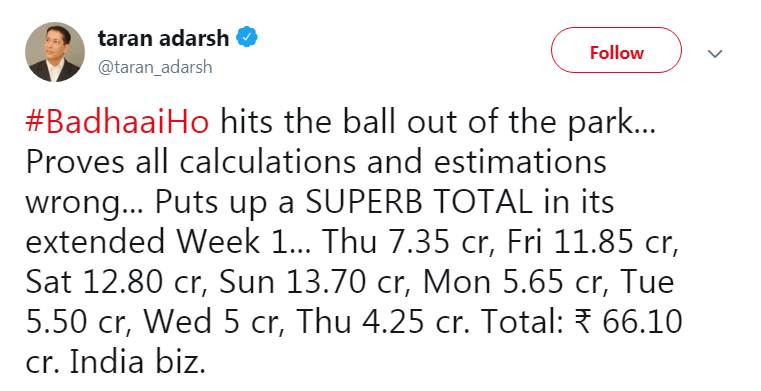
Task: Click the @taran_adarsh handle
Action: [x=155, y=66]
